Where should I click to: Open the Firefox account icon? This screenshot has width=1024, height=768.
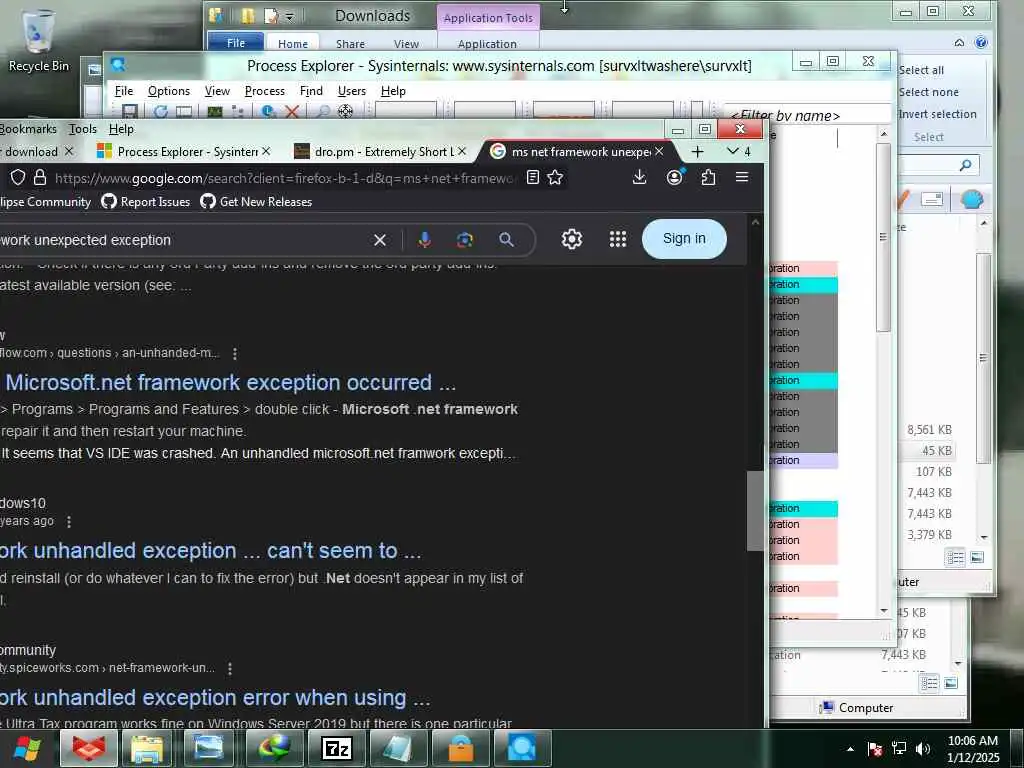(675, 177)
